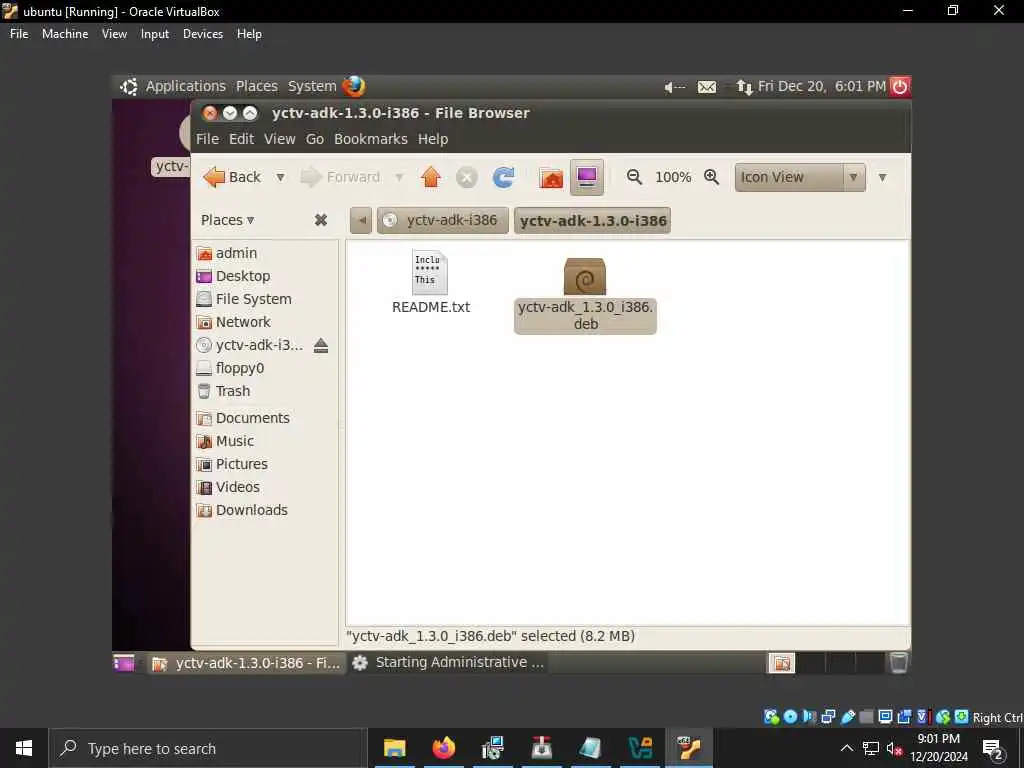Open Ubuntu Applications menu

pyautogui.click(x=185, y=86)
